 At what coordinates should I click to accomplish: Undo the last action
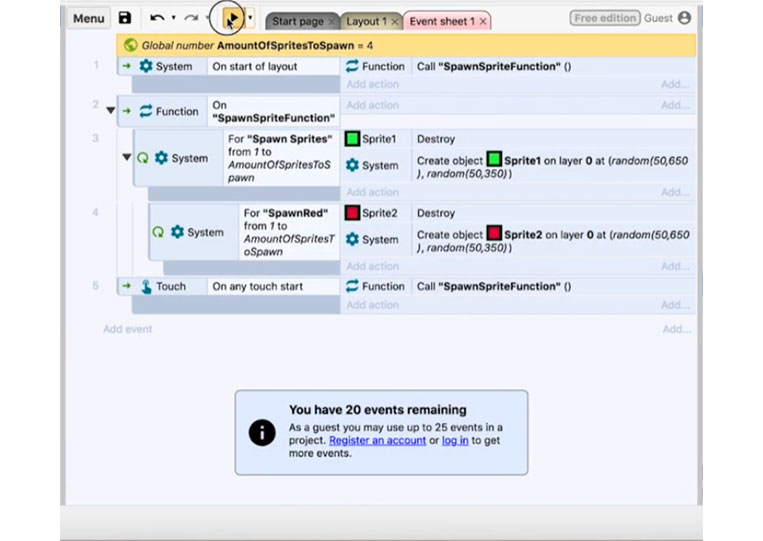point(157,18)
